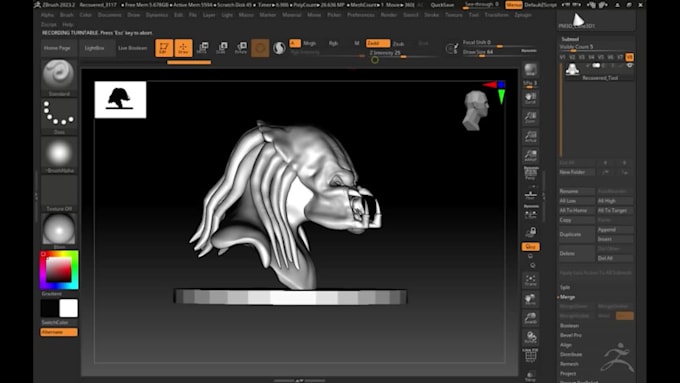Toggle Live Boolean mode
Image resolution: width=680 pixels, height=383 pixels.
(x=133, y=48)
